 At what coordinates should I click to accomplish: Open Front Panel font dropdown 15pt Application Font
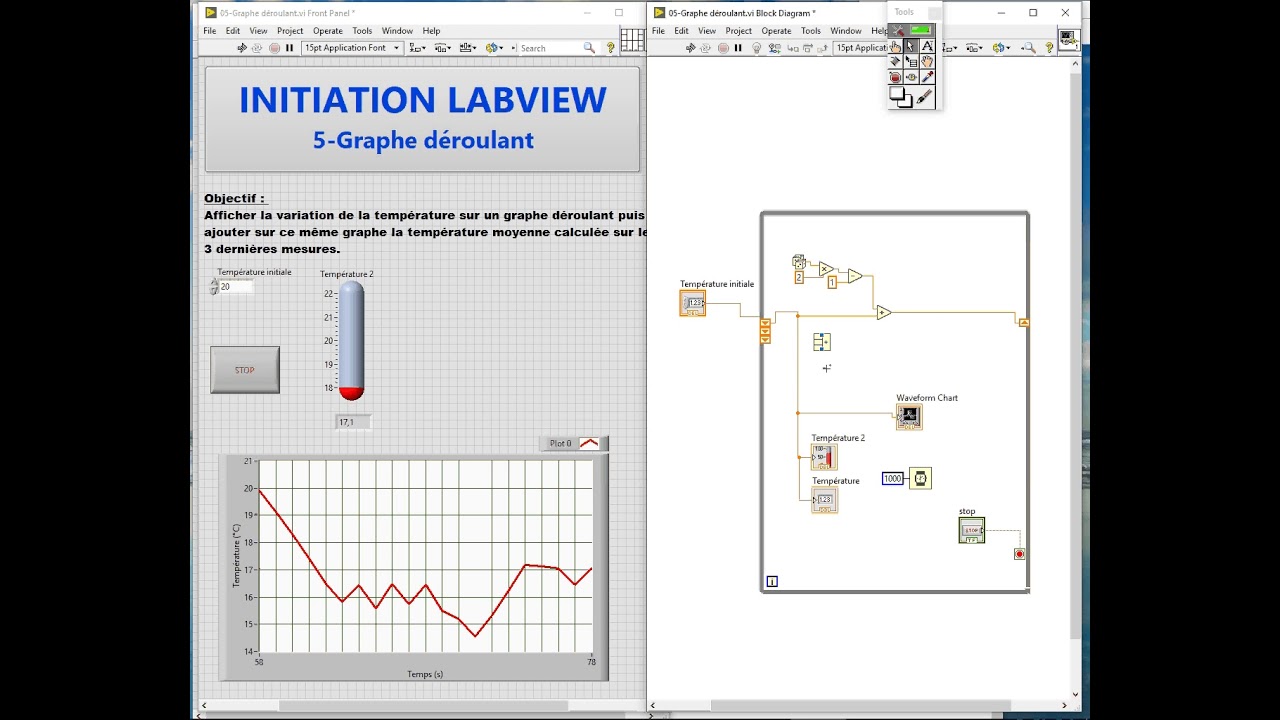[x=352, y=48]
